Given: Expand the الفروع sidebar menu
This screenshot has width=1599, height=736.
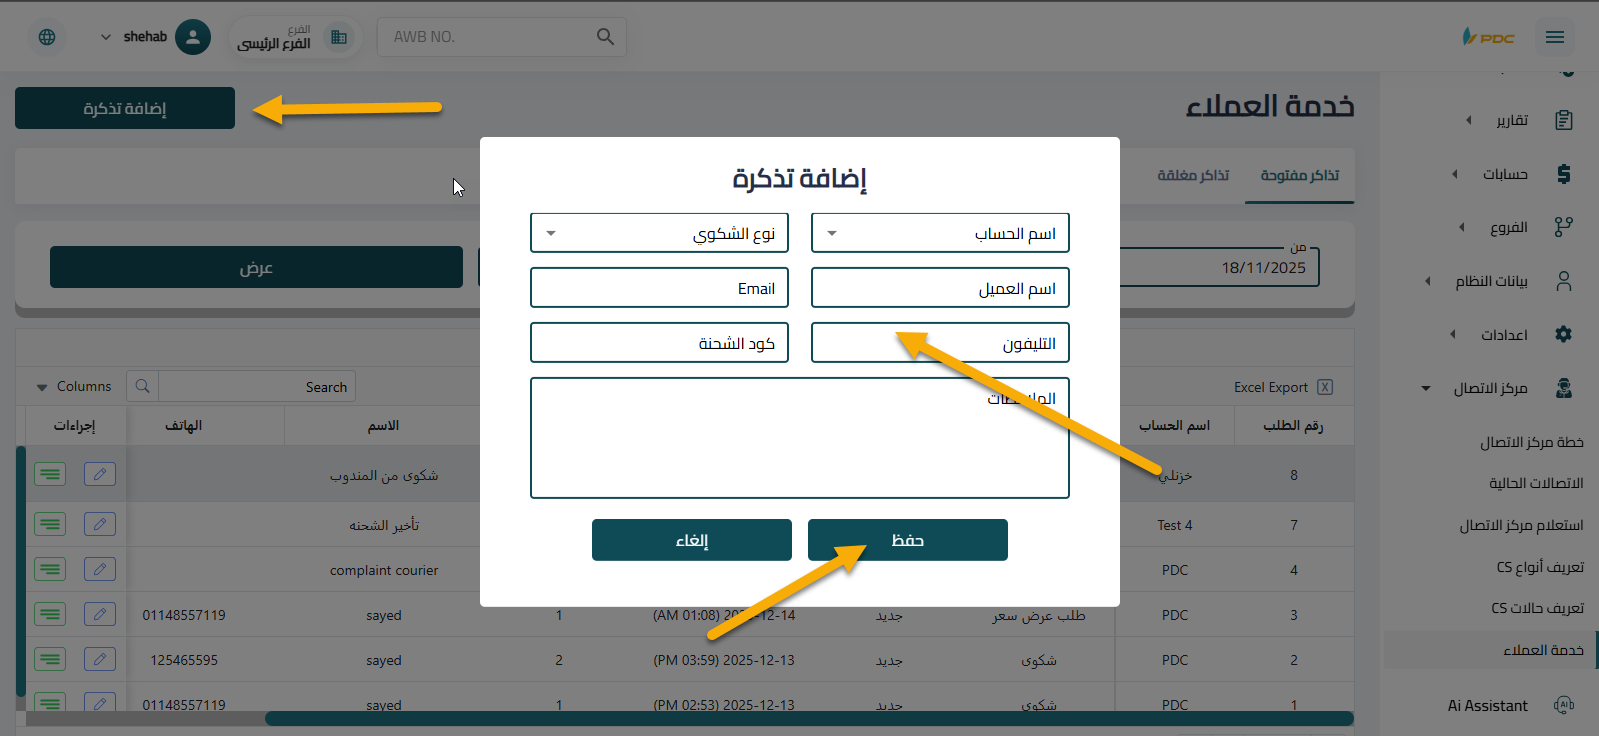Looking at the screenshot, I should tap(1462, 227).
